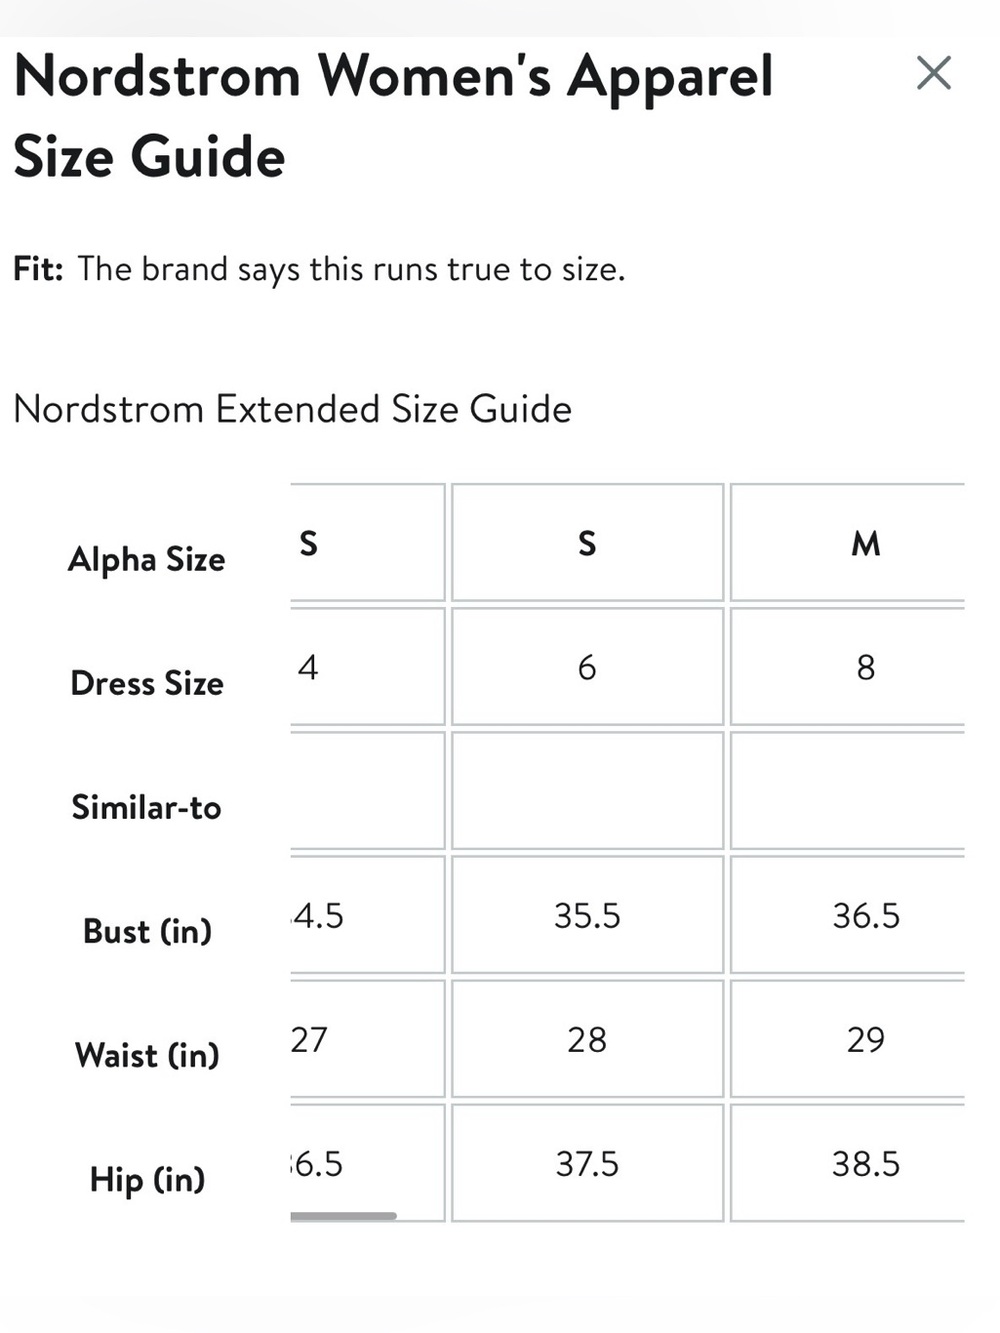Click the Hip (in) row label
The width and height of the screenshot is (1000, 1333).
[147, 1180]
